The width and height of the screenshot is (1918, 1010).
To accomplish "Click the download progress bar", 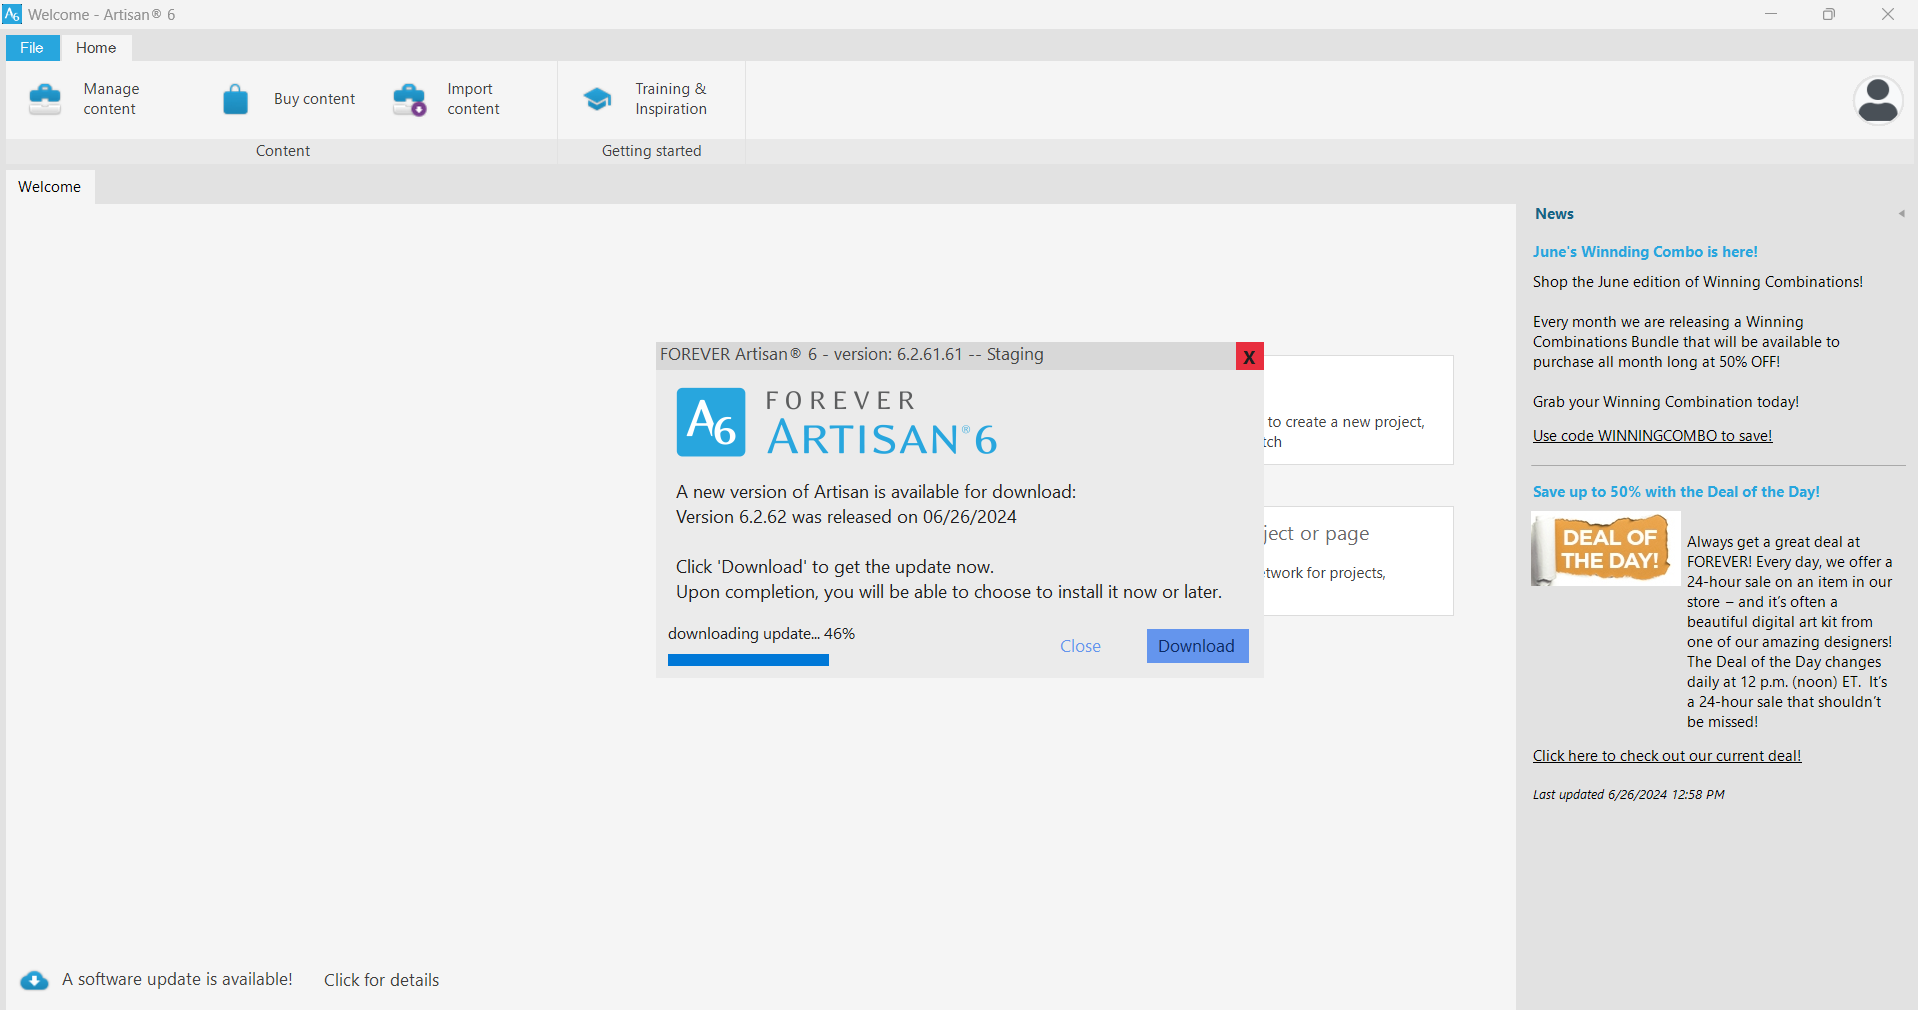I will click(748, 660).
